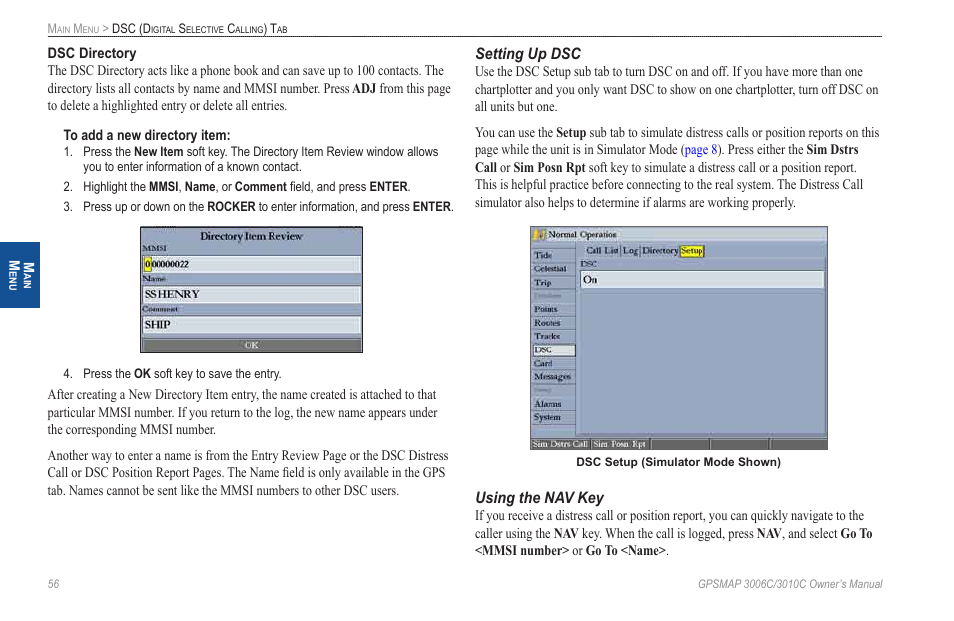This screenshot has height=621, width=954.
Task: Select the highlighted DSC tab in sidebar
Action: 553,350
